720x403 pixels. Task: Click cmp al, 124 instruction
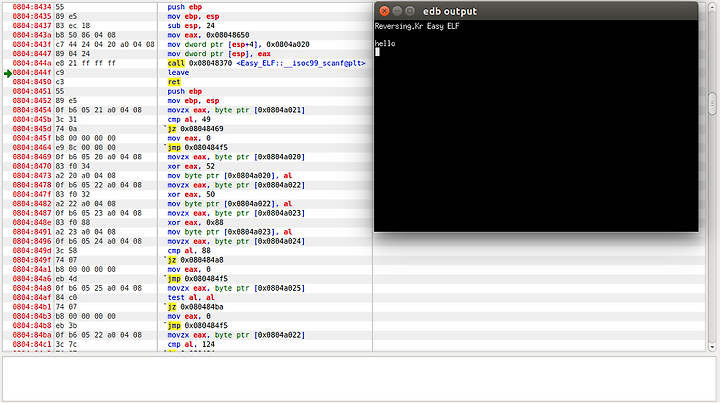tap(191, 344)
